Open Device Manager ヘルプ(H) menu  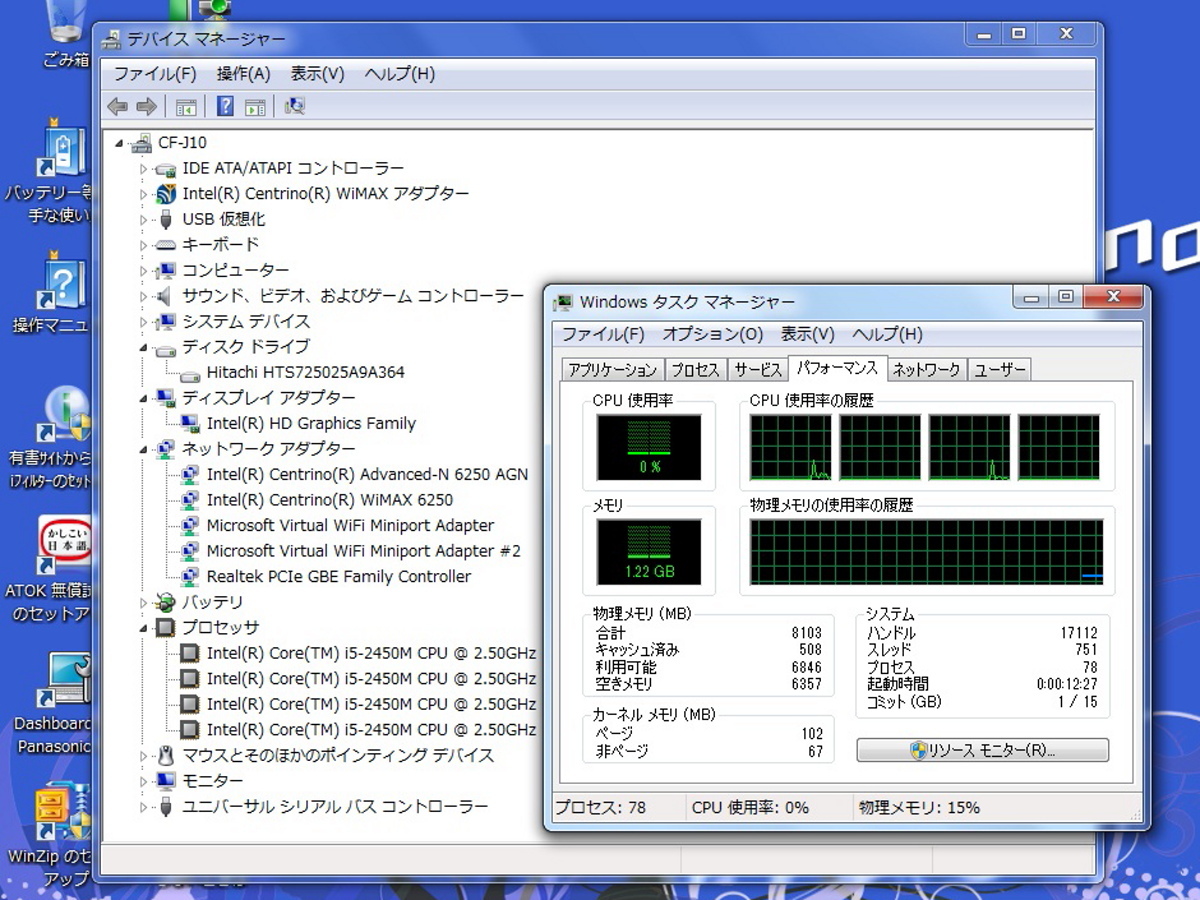point(399,74)
